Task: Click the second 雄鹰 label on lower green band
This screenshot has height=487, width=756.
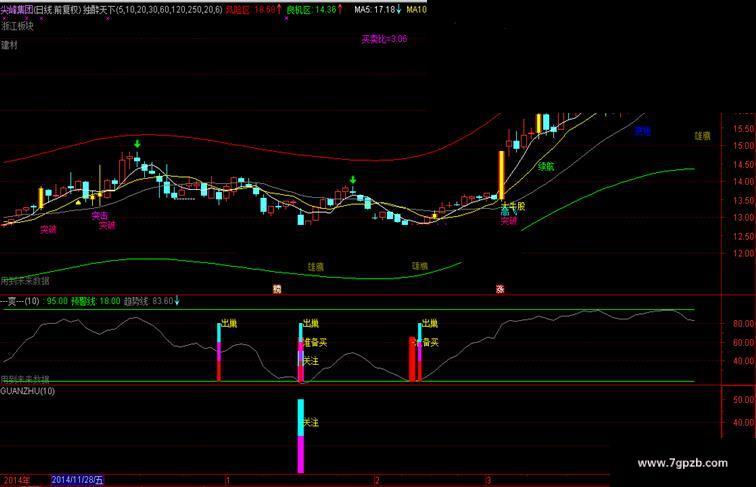Action: click(x=419, y=266)
